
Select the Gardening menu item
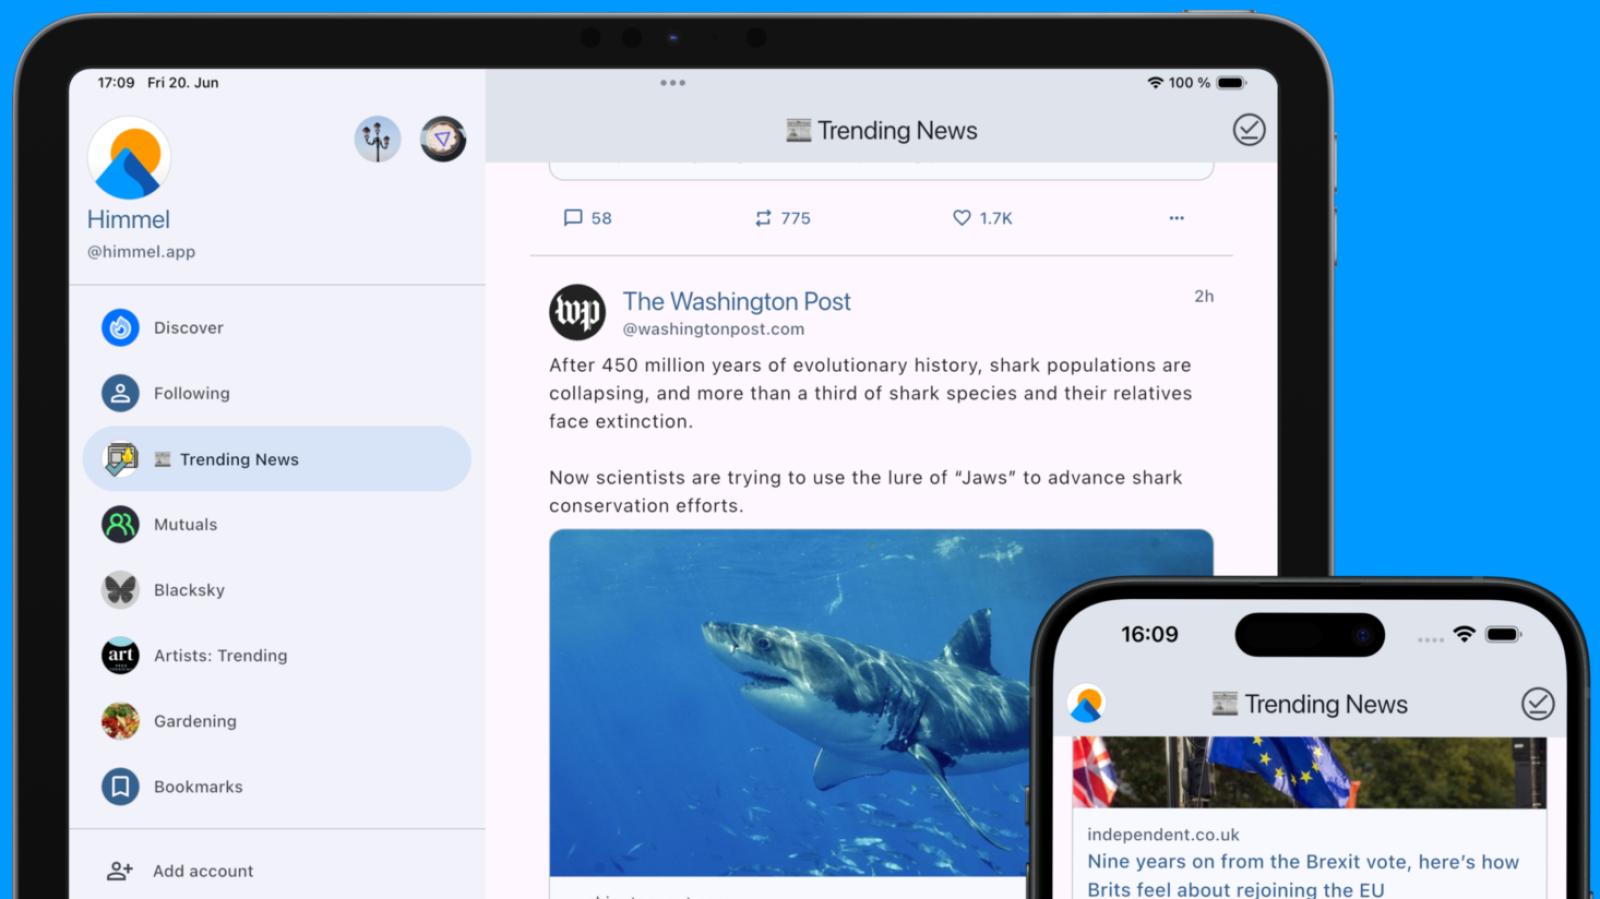pos(277,721)
